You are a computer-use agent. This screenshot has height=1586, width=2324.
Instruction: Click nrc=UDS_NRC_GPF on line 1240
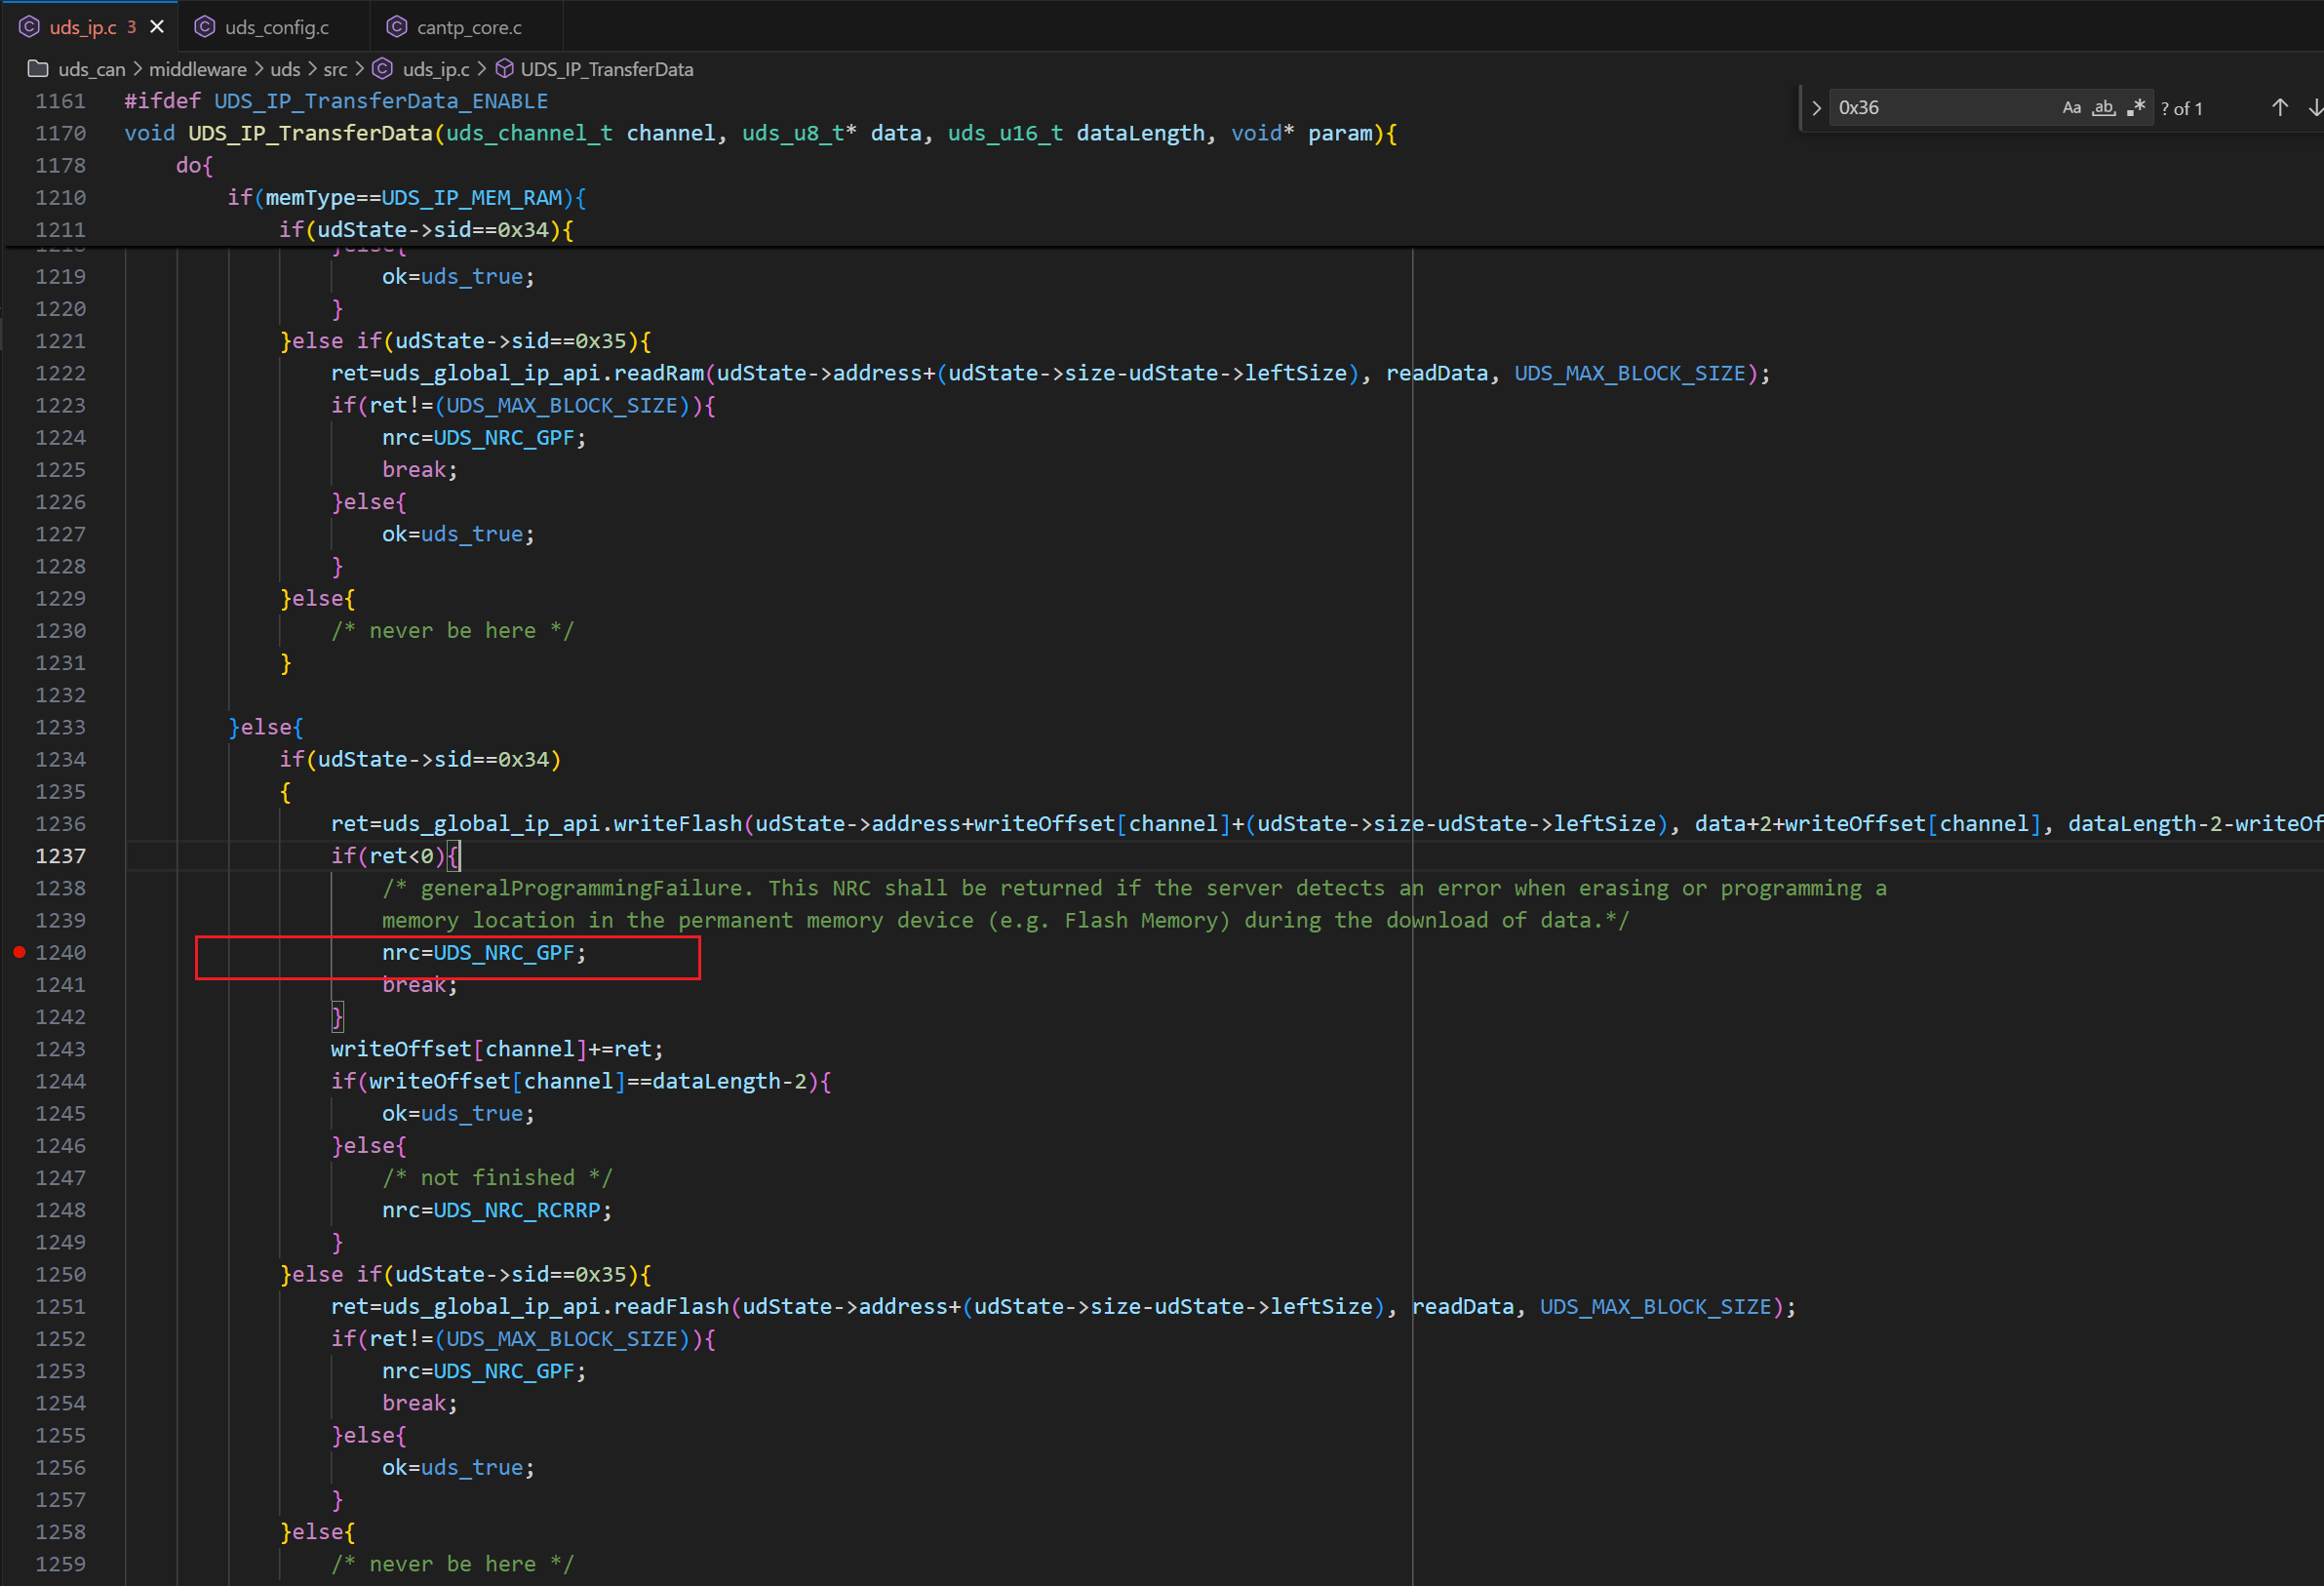click(484, 952)
